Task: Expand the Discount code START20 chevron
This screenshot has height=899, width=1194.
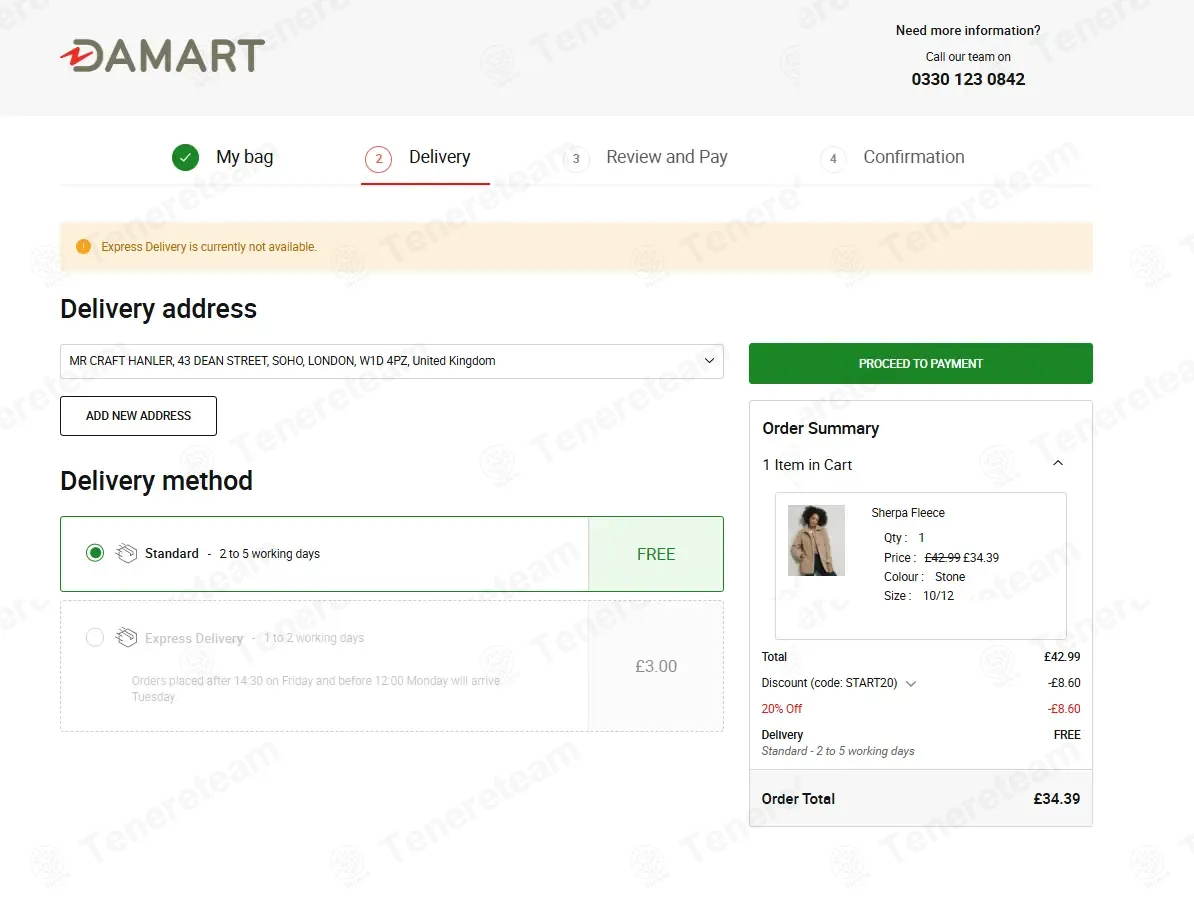Action: point(911,684)
